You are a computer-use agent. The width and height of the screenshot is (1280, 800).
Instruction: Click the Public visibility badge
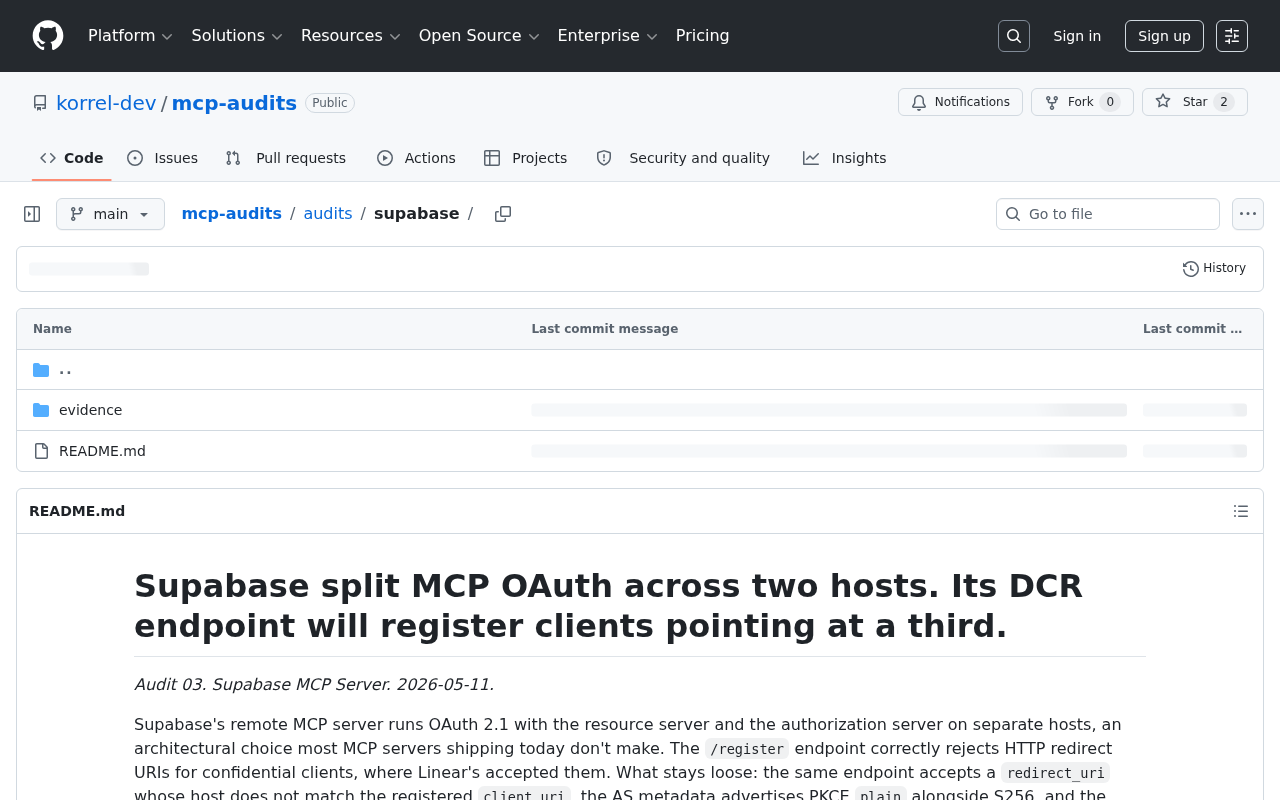pos(330,103)
